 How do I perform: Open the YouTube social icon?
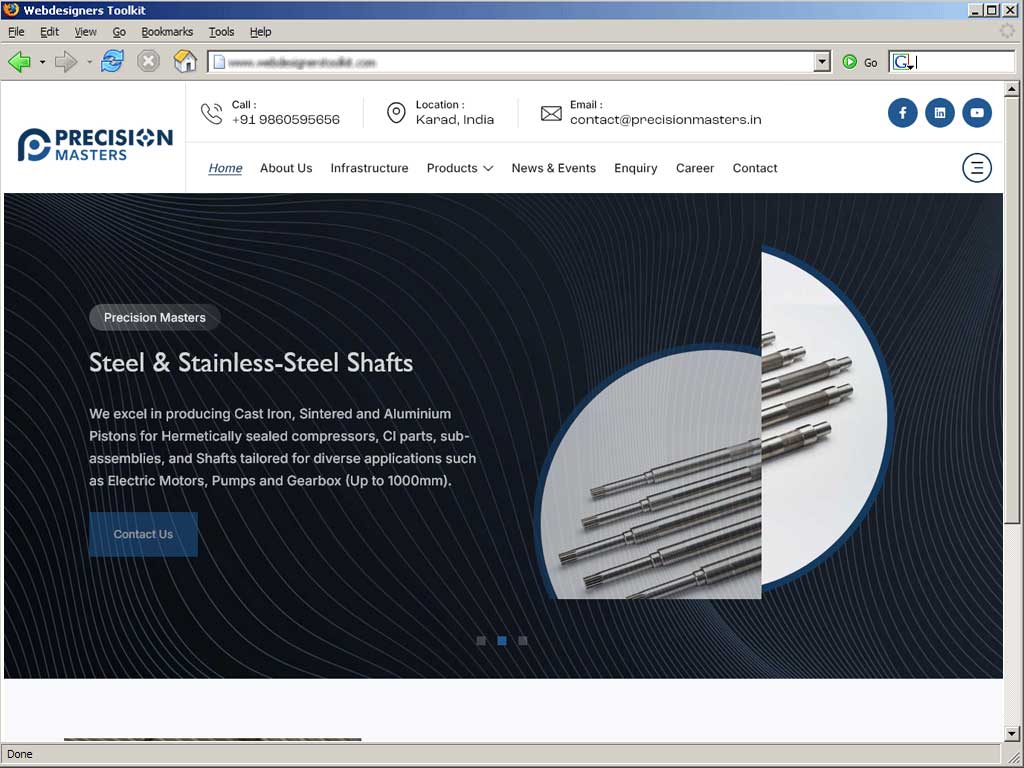click(977, 113)
